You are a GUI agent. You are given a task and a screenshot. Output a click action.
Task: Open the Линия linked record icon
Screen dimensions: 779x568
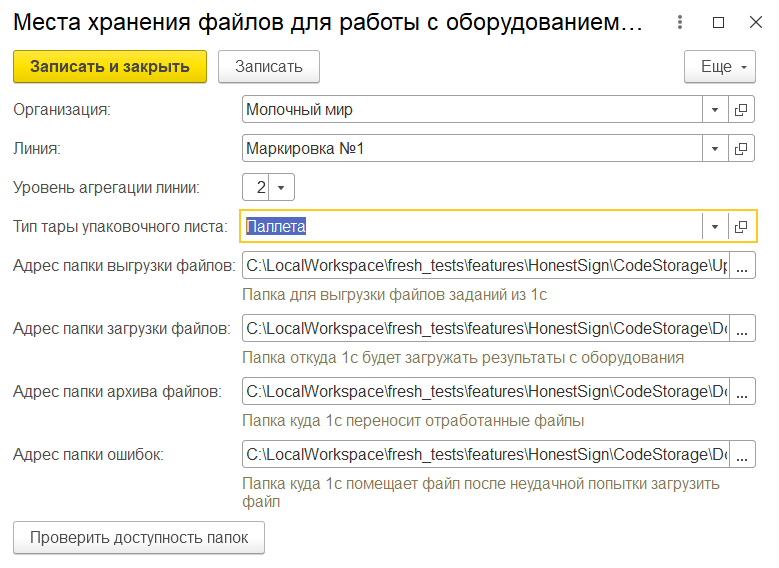(741, 149)
